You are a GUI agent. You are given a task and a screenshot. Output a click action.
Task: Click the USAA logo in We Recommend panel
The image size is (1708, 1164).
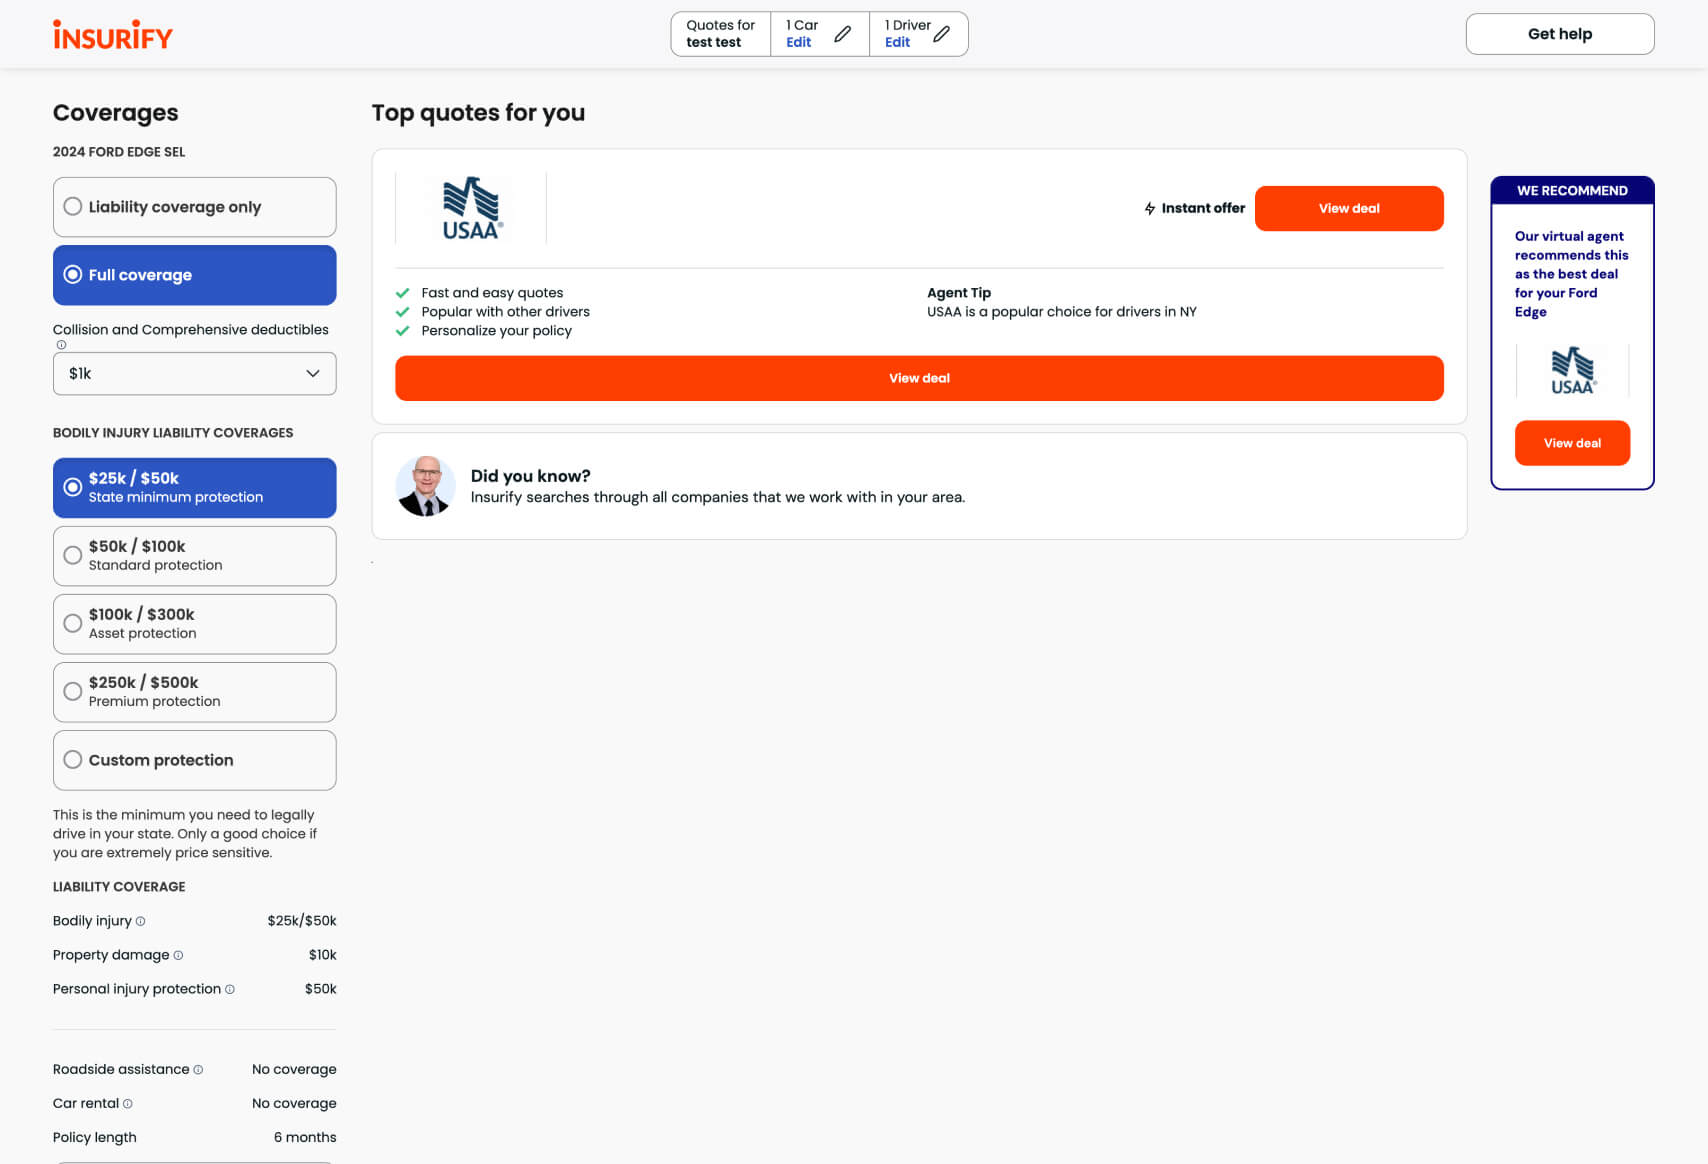tap(1573, 371)
